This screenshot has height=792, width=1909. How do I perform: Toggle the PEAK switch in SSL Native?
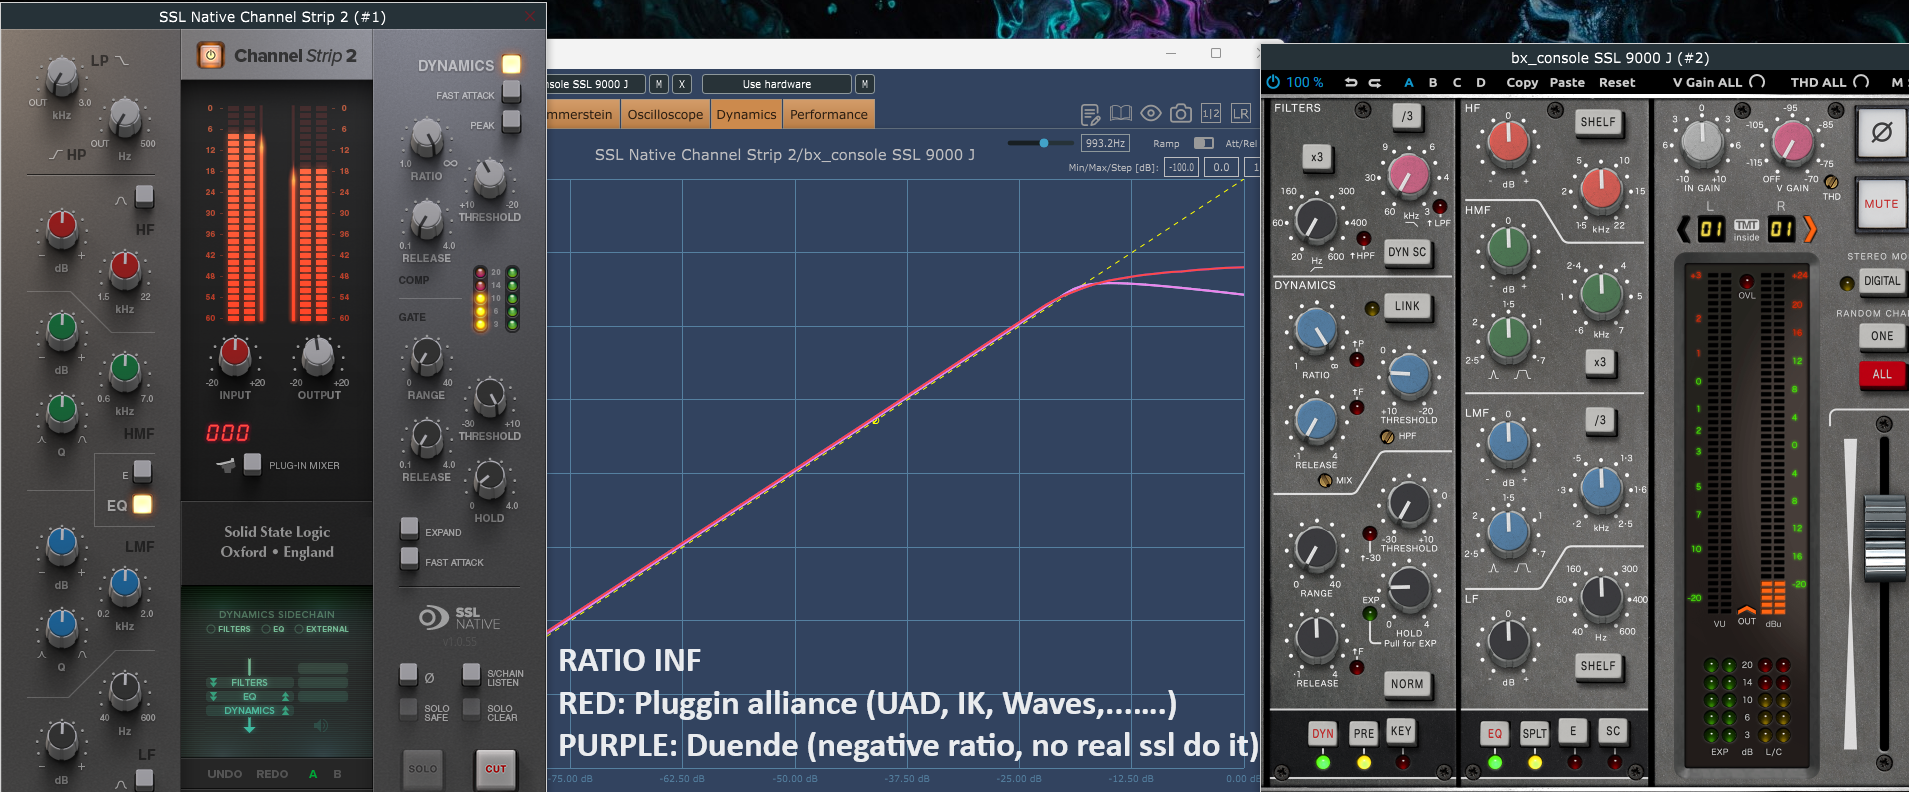pyautogui.click(x=511, y=122)
